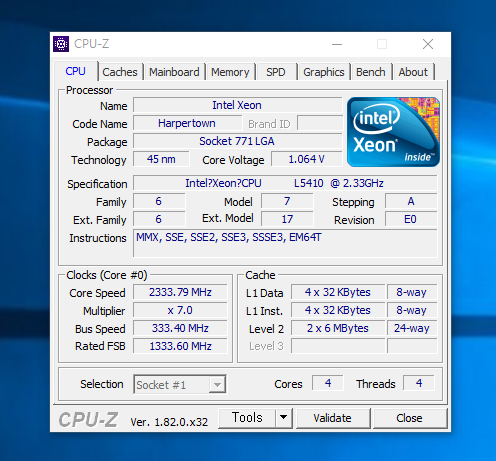496x461 pixels.
Task: Open the Socket #1 selection dropdown
Action: click(180, 385)
